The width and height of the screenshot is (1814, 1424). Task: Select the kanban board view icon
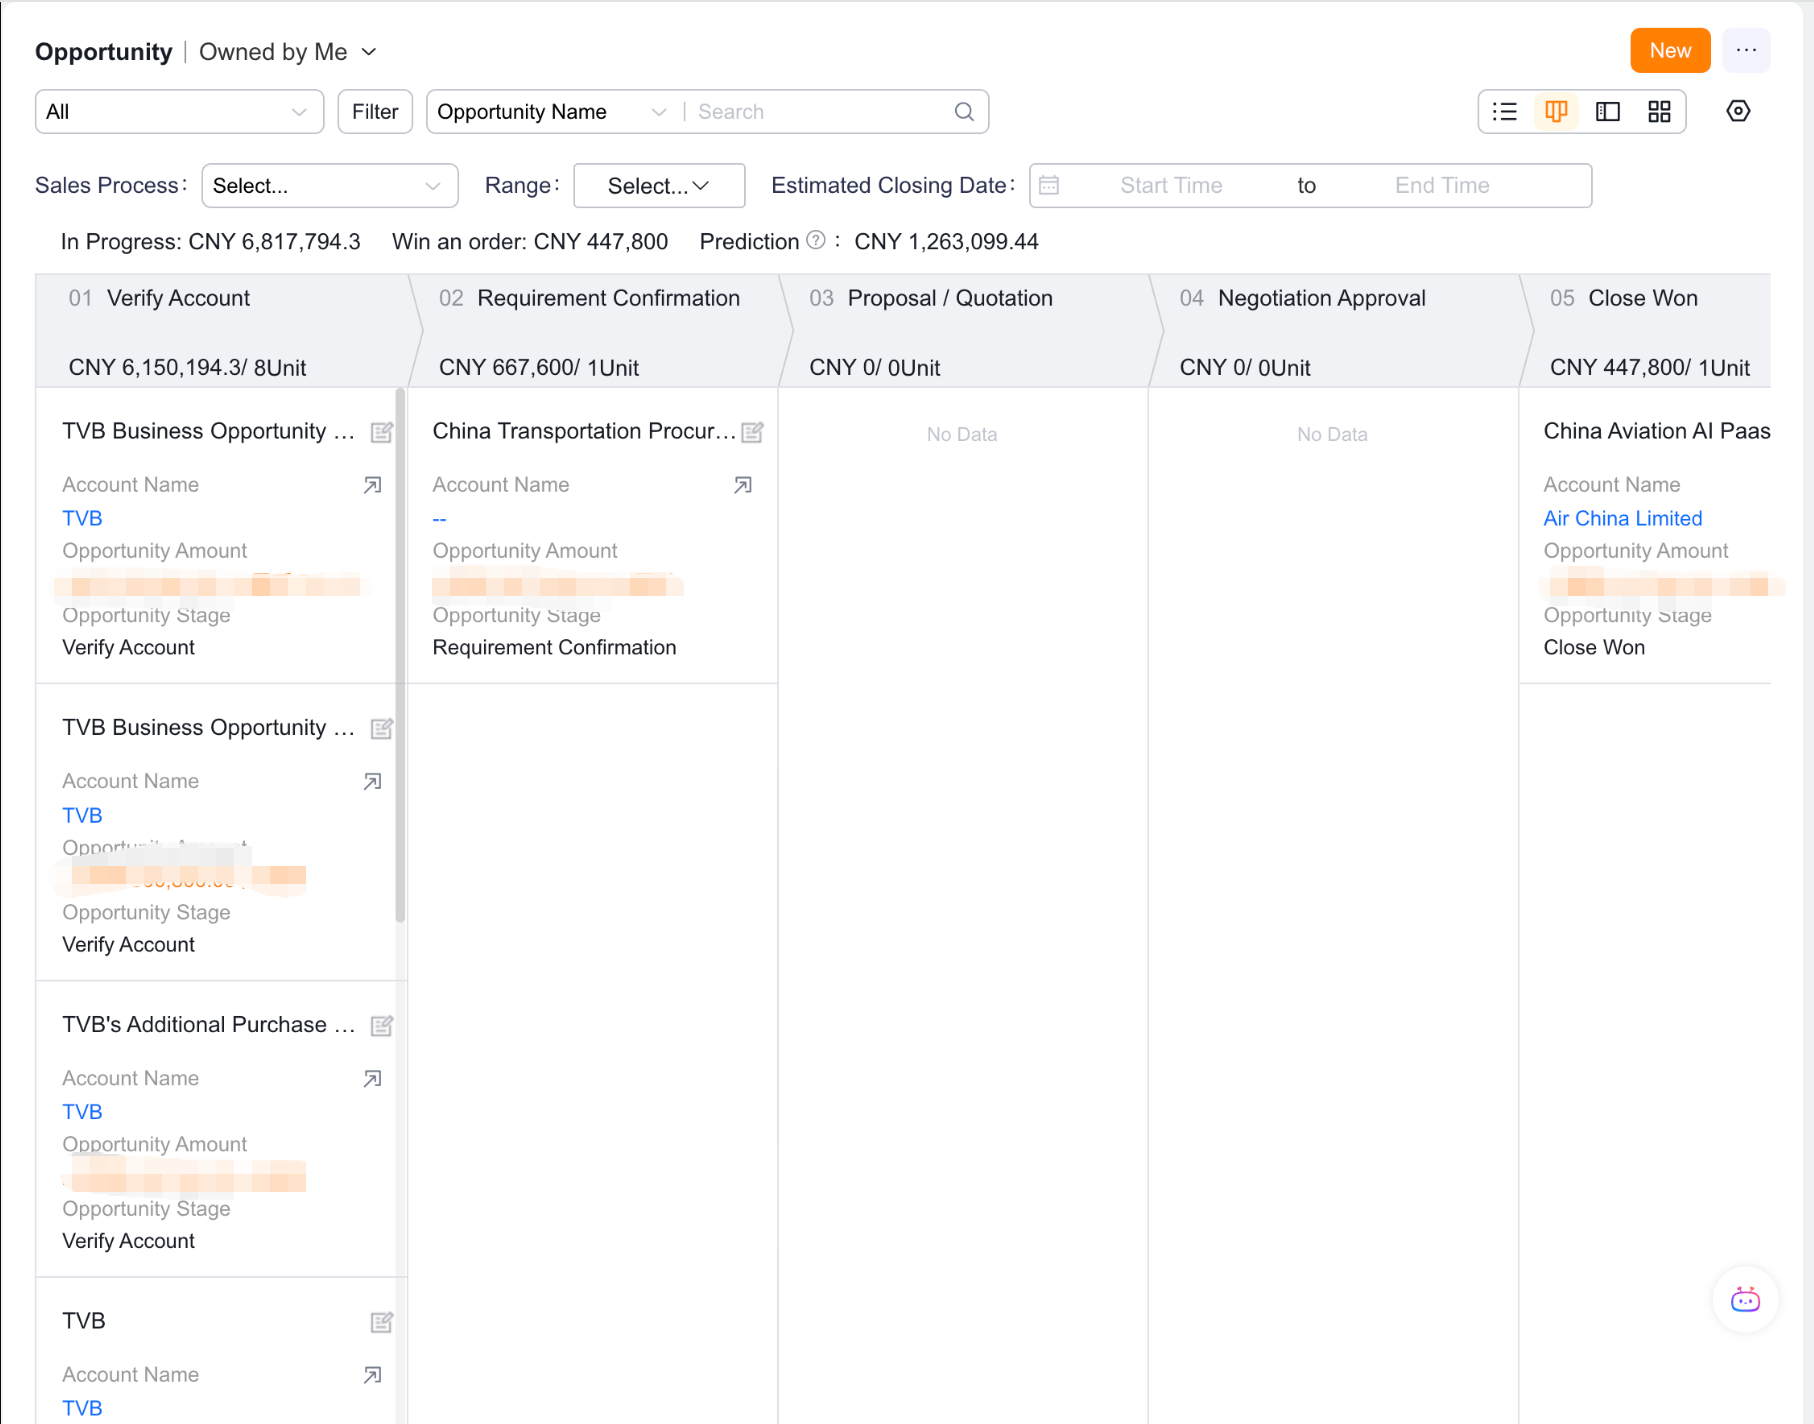[x=1556, y=111]
